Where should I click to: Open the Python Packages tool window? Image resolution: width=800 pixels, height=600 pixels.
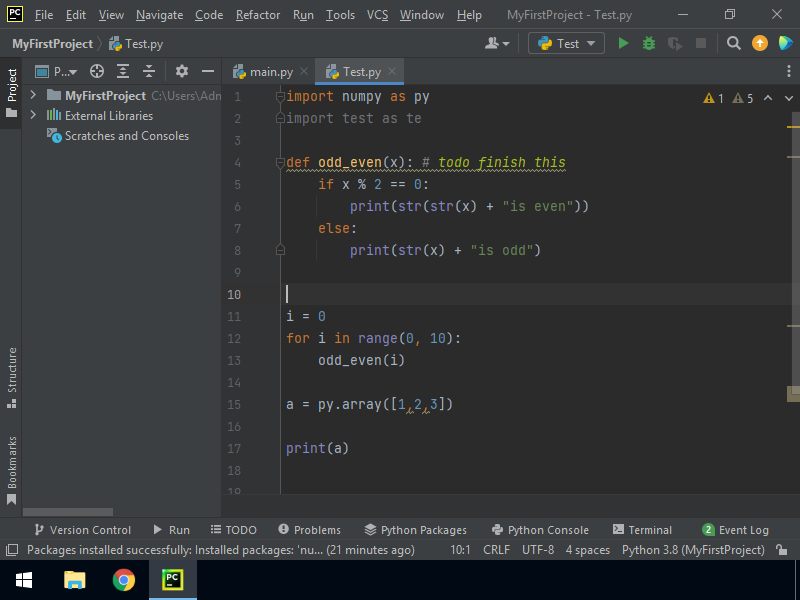[415, 530]
